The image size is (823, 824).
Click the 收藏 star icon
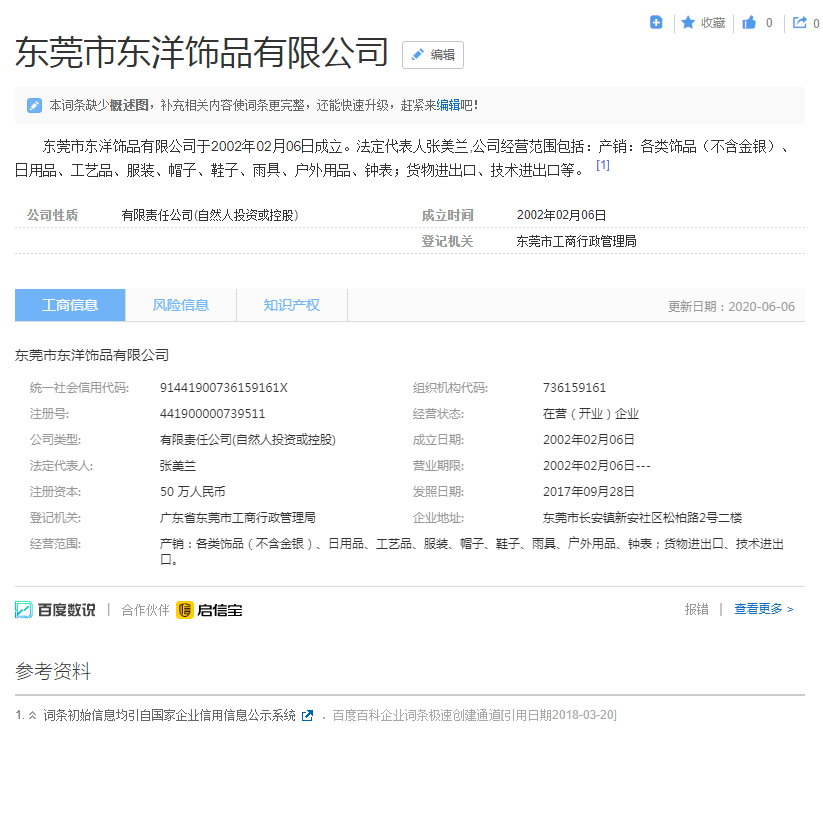point(688,22)
